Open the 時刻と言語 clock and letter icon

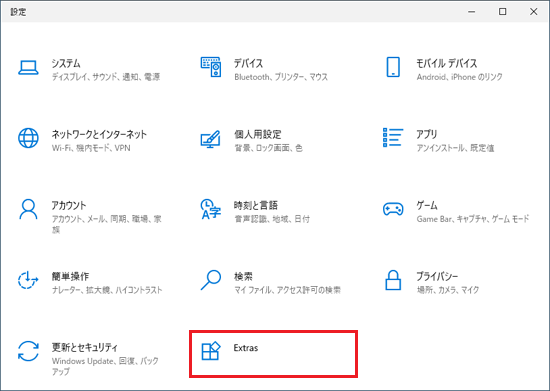tap(210, 209)
